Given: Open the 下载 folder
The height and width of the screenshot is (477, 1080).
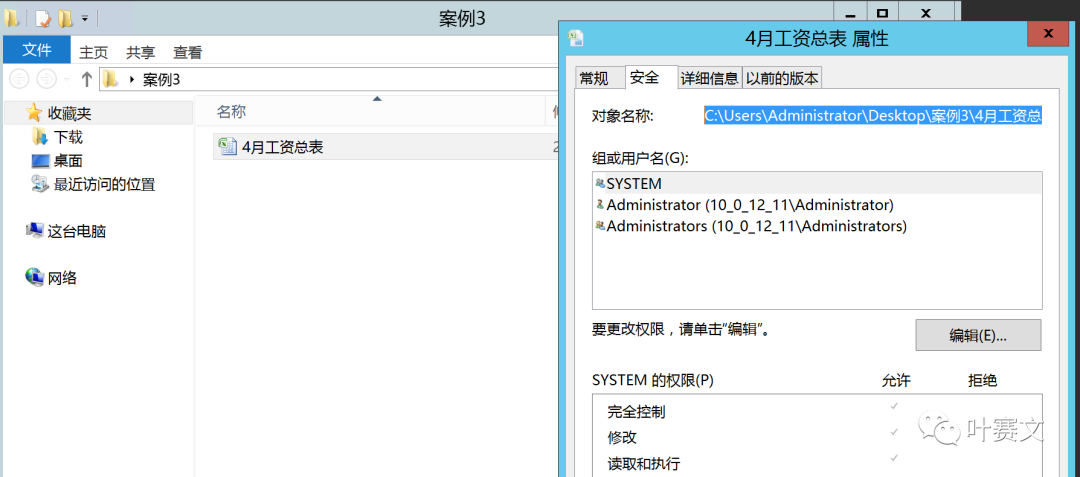Looking at the screenshot, I should pos(68,137).
